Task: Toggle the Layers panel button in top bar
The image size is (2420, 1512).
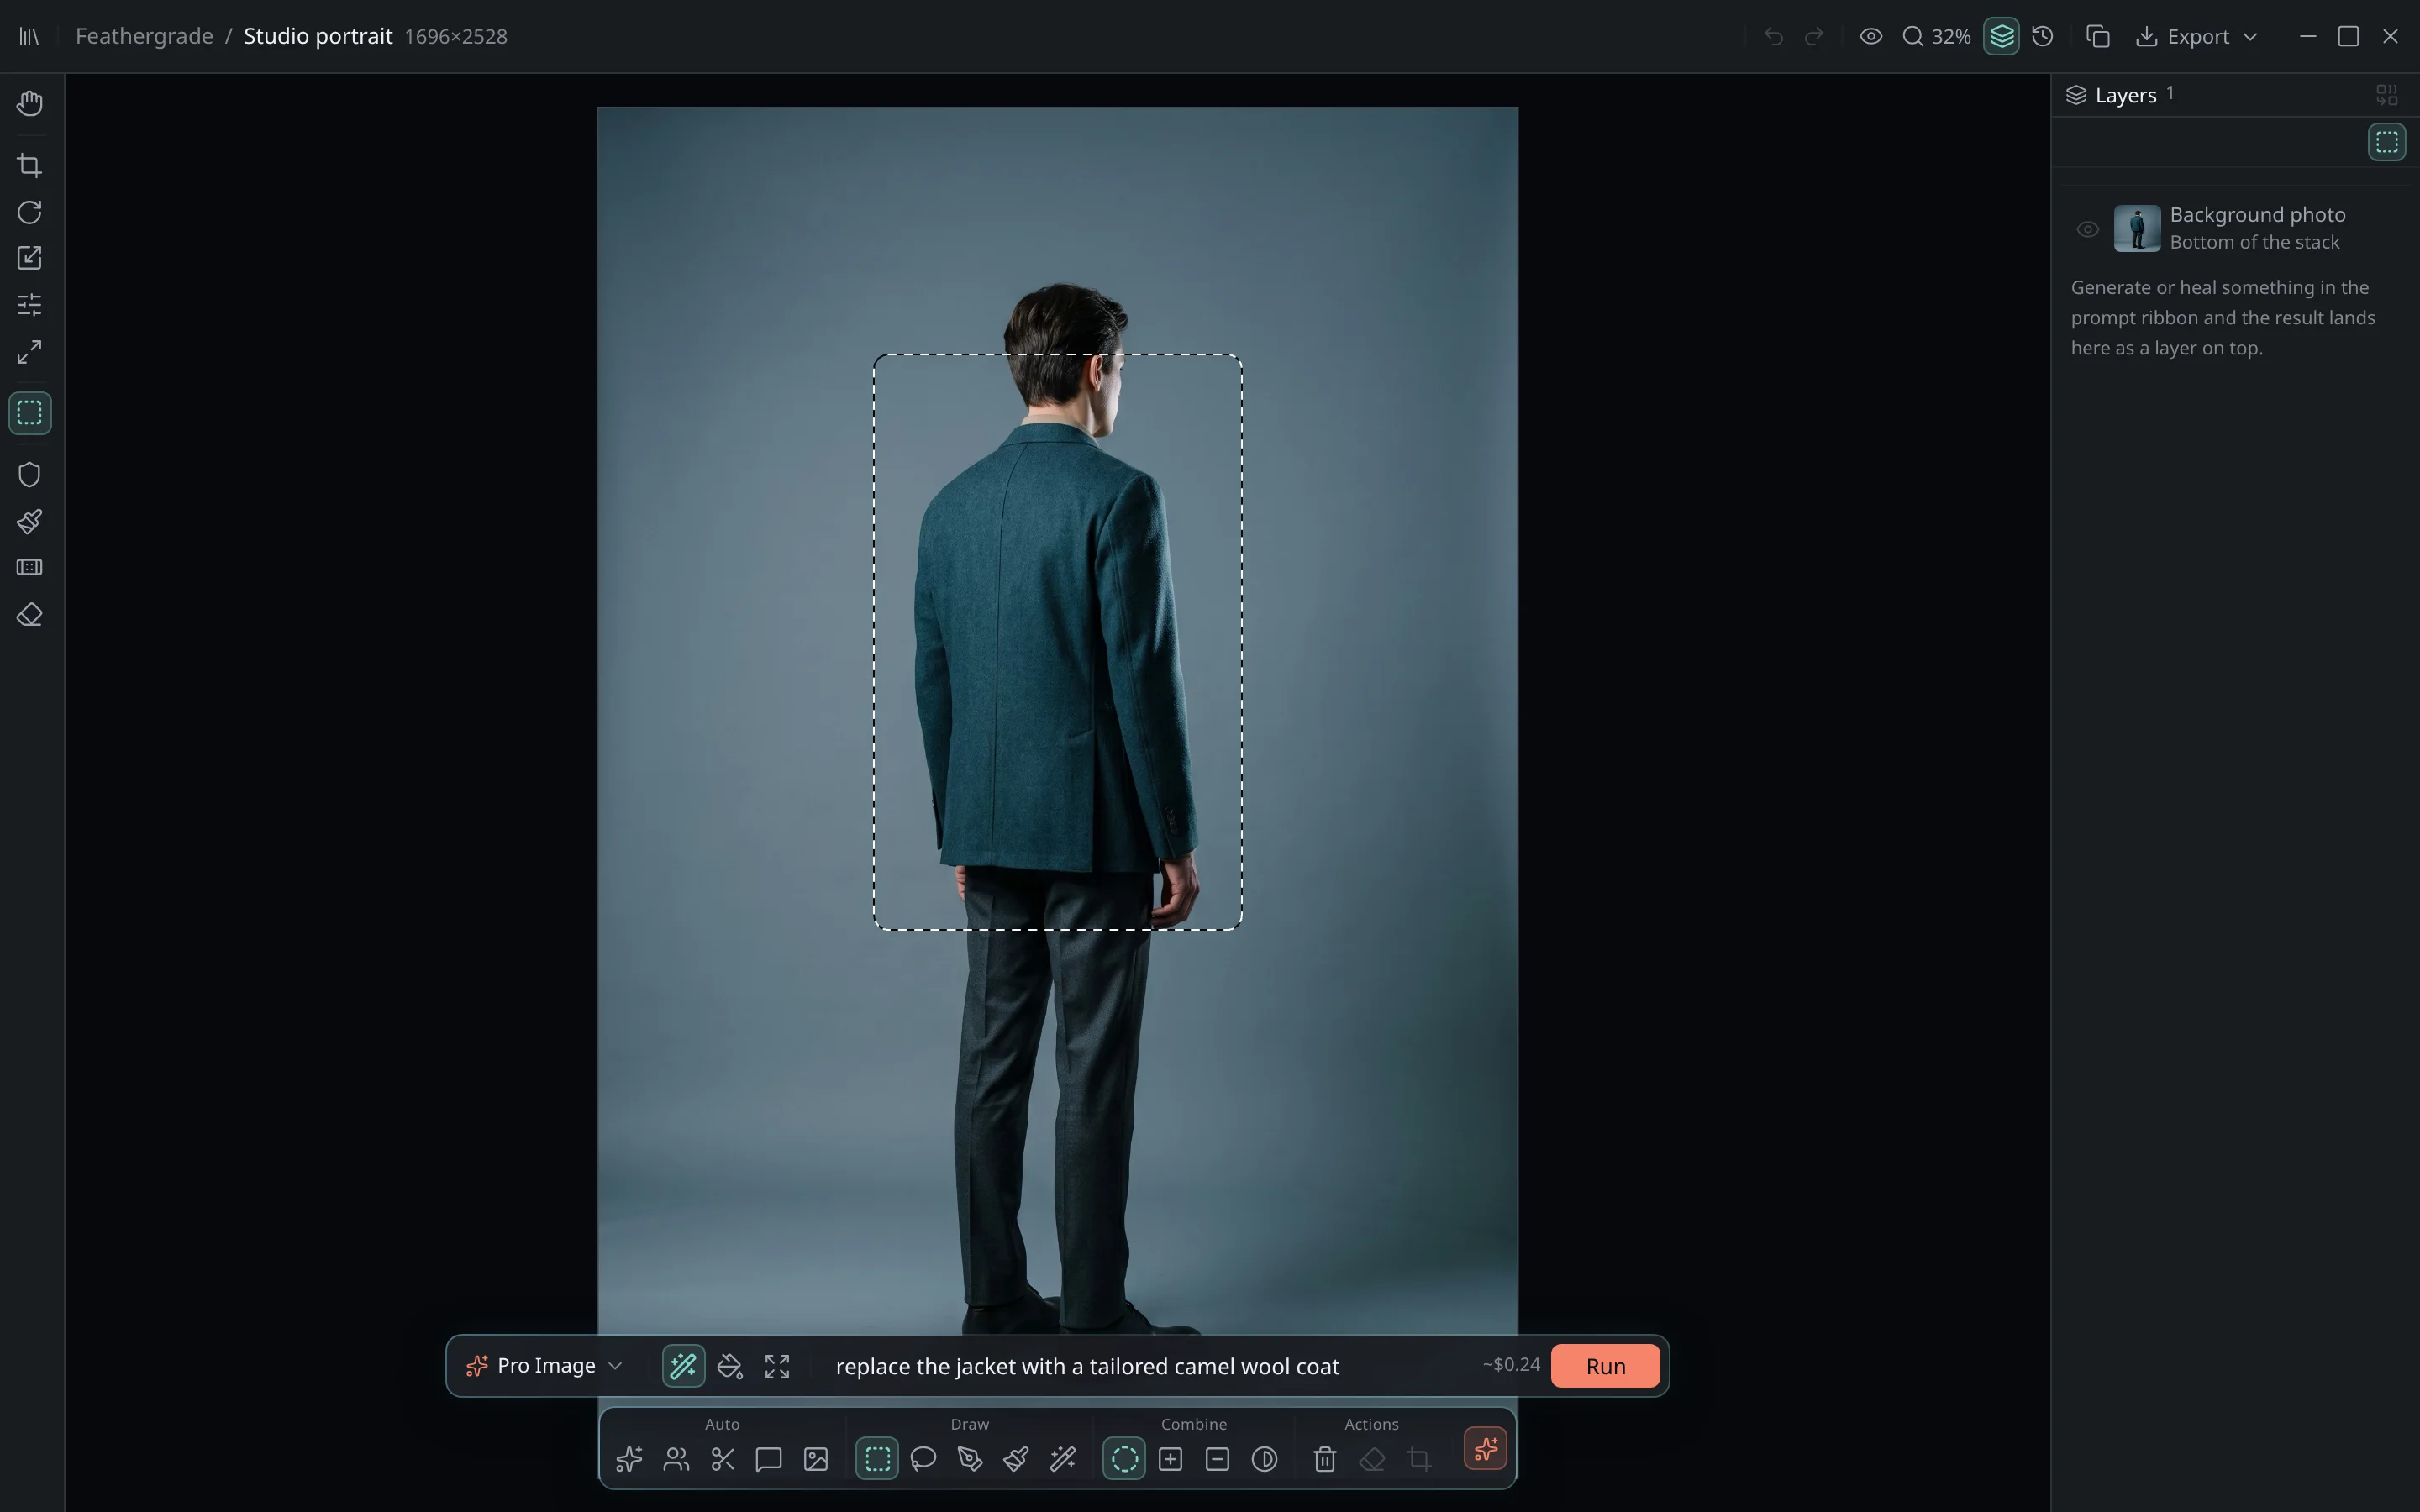Action: (2001, 36)
